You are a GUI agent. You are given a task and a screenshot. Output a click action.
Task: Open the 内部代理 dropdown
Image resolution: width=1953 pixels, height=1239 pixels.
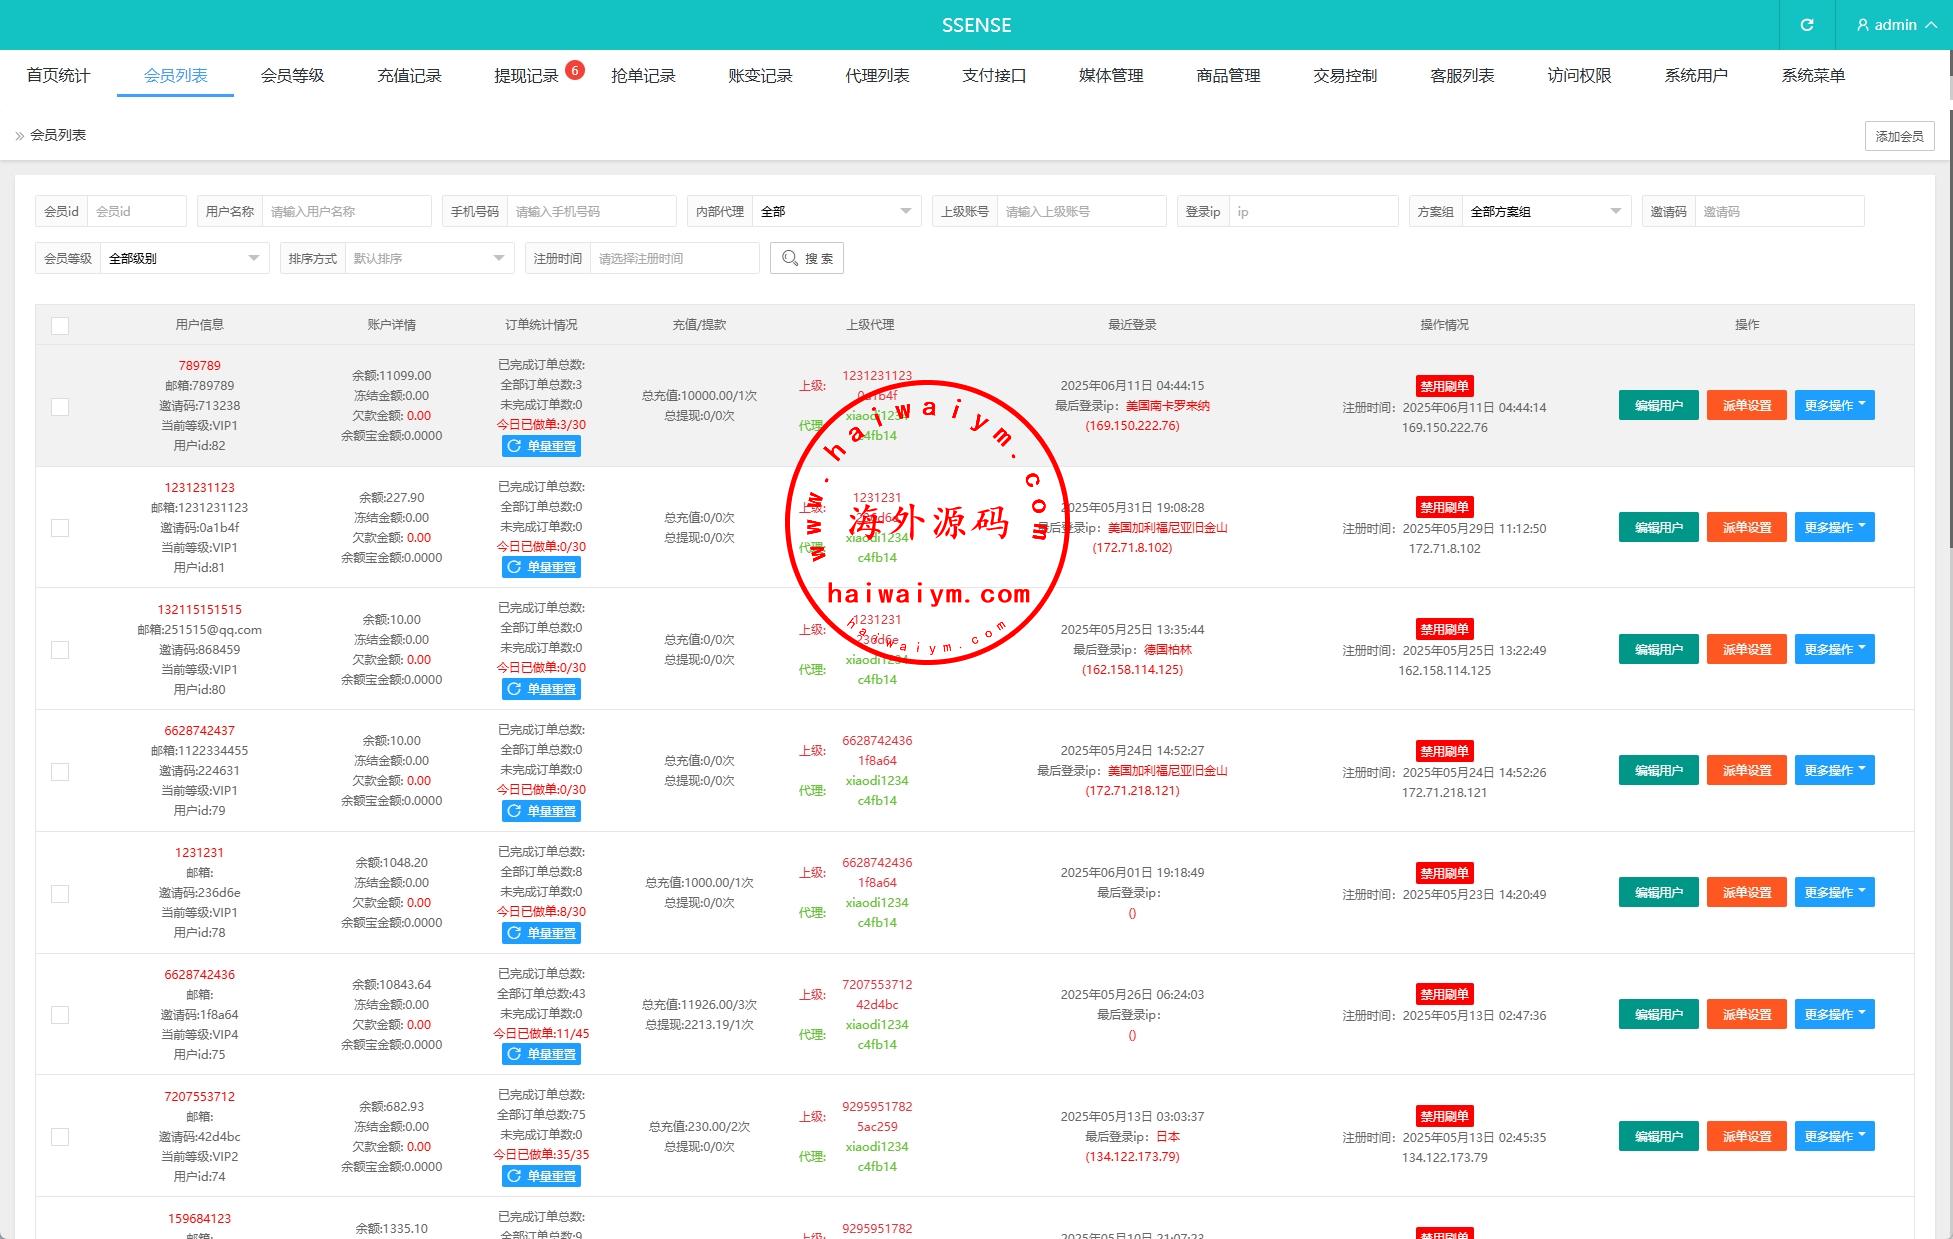[835, 211]
